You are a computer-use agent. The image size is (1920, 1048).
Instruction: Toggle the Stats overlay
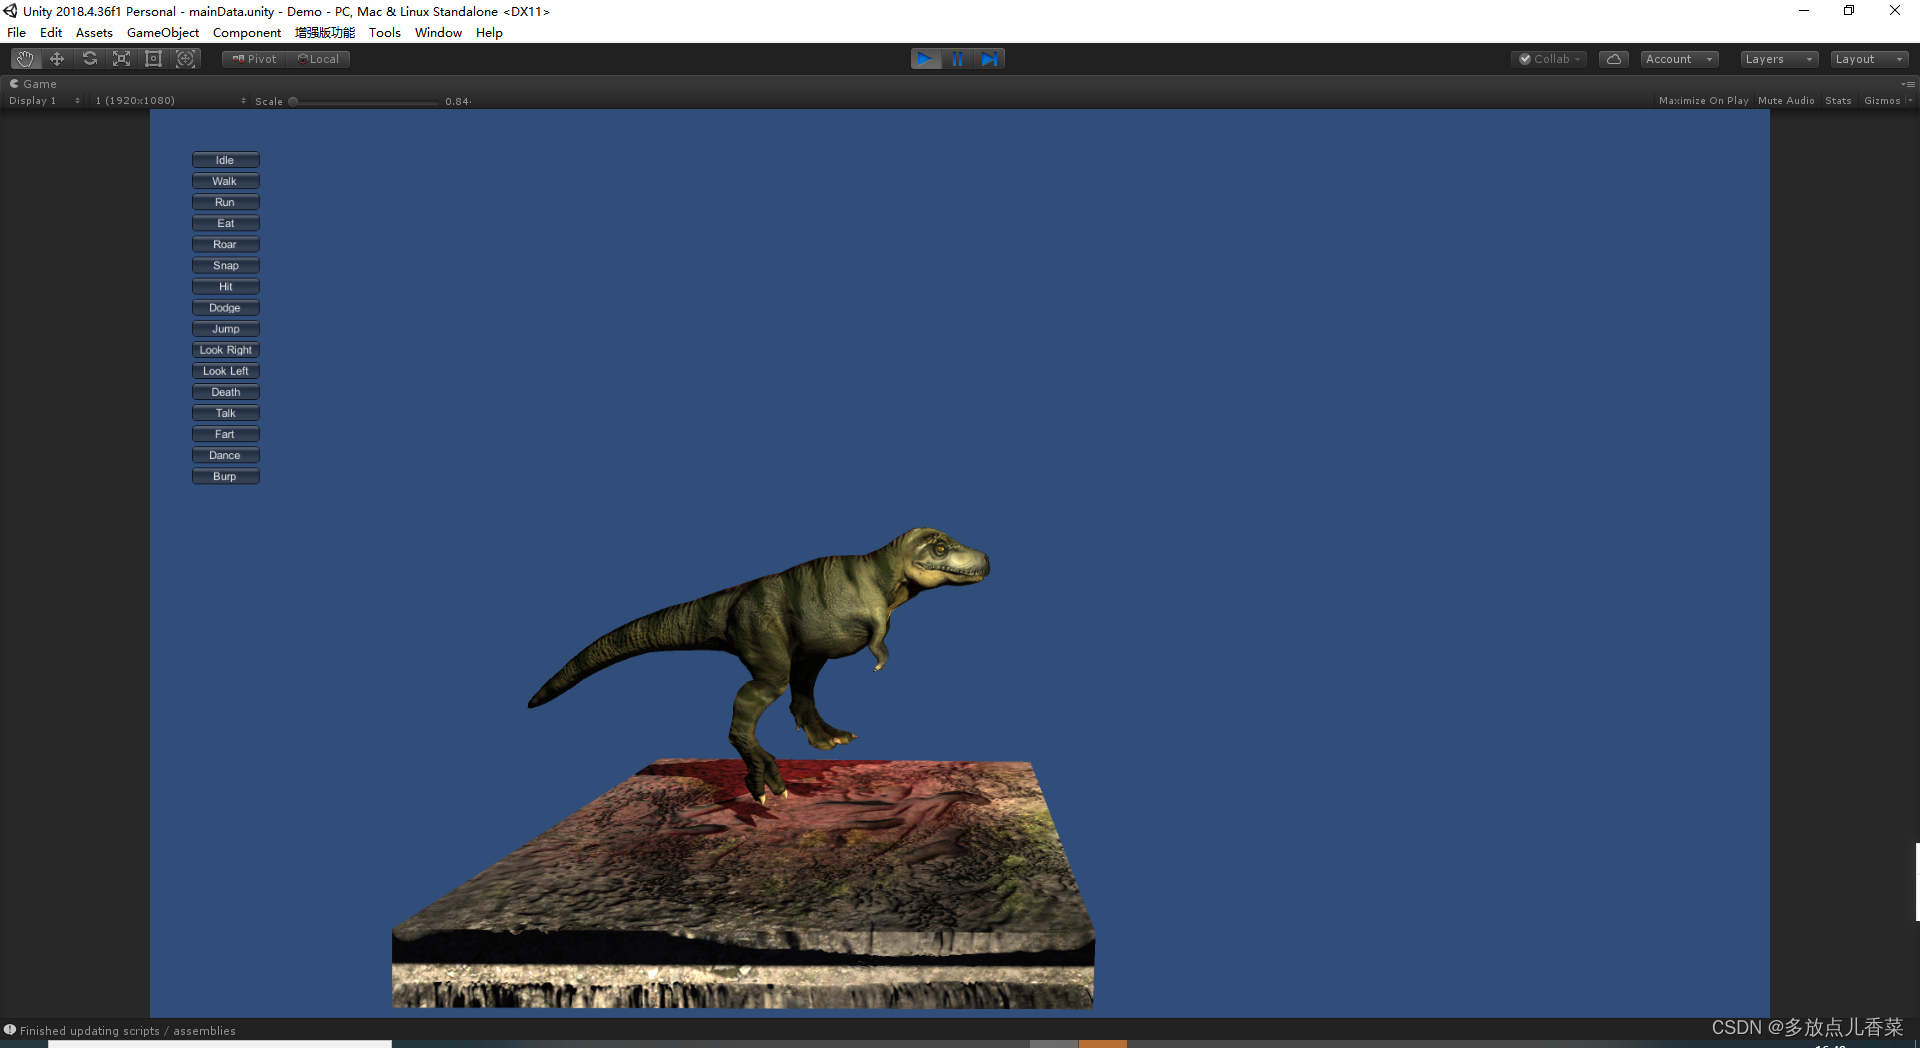click(1838, 101)
